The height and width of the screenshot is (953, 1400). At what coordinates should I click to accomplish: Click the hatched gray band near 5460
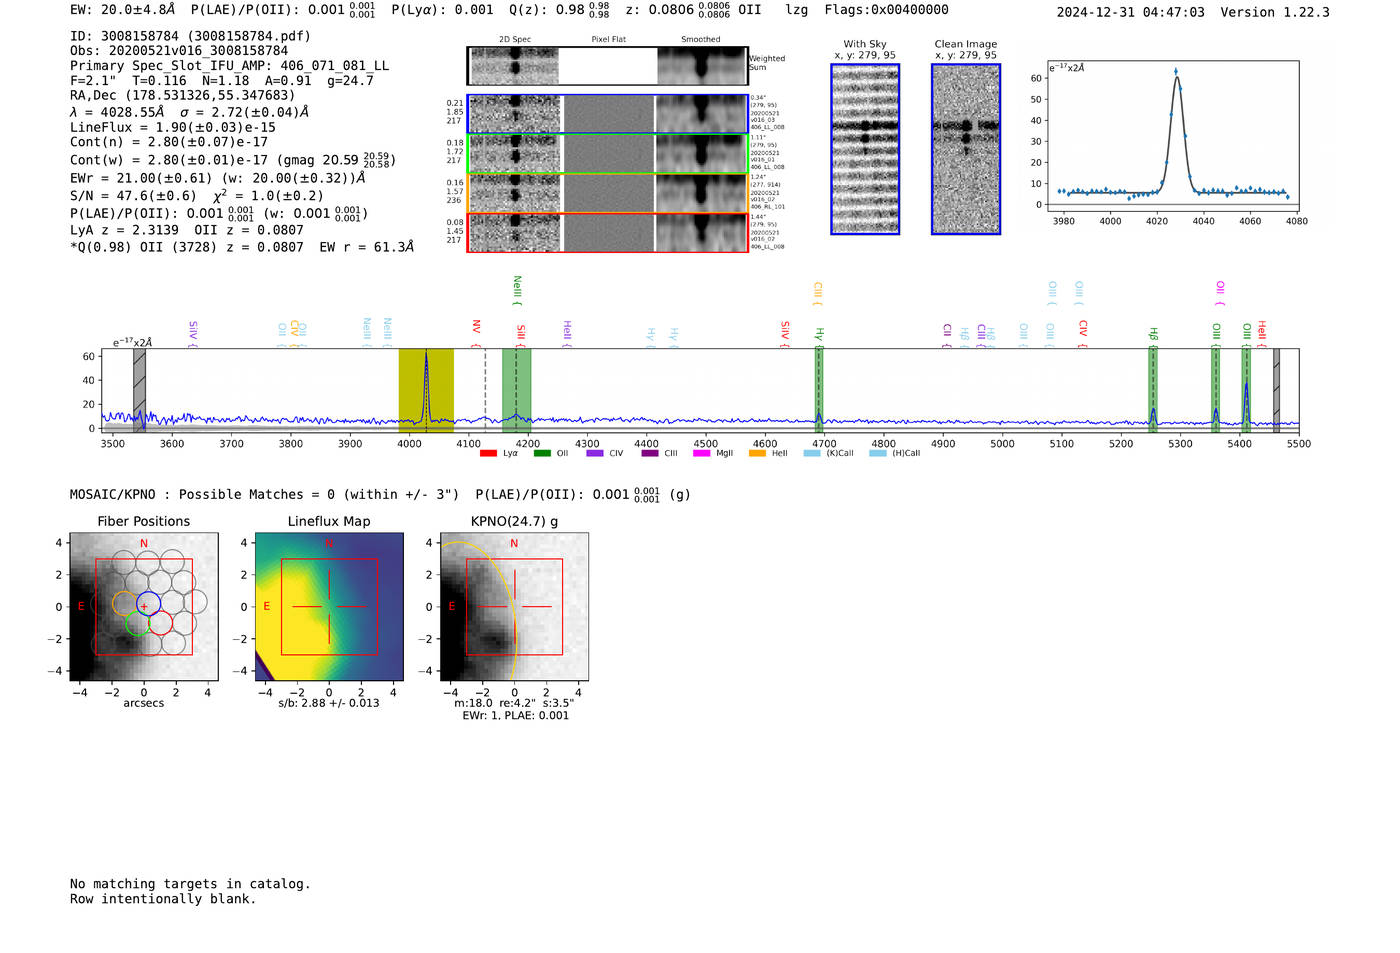(x=1276, y=390)
